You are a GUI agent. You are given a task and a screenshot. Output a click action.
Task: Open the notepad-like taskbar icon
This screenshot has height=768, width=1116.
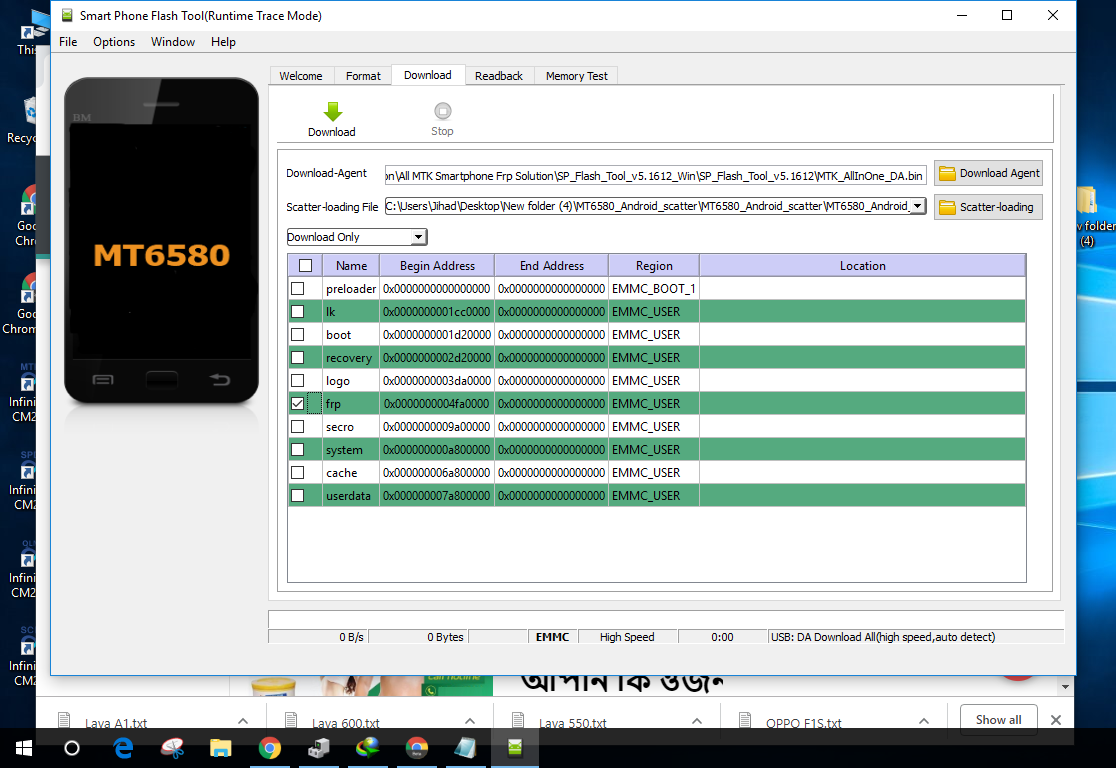pos(465,748)
